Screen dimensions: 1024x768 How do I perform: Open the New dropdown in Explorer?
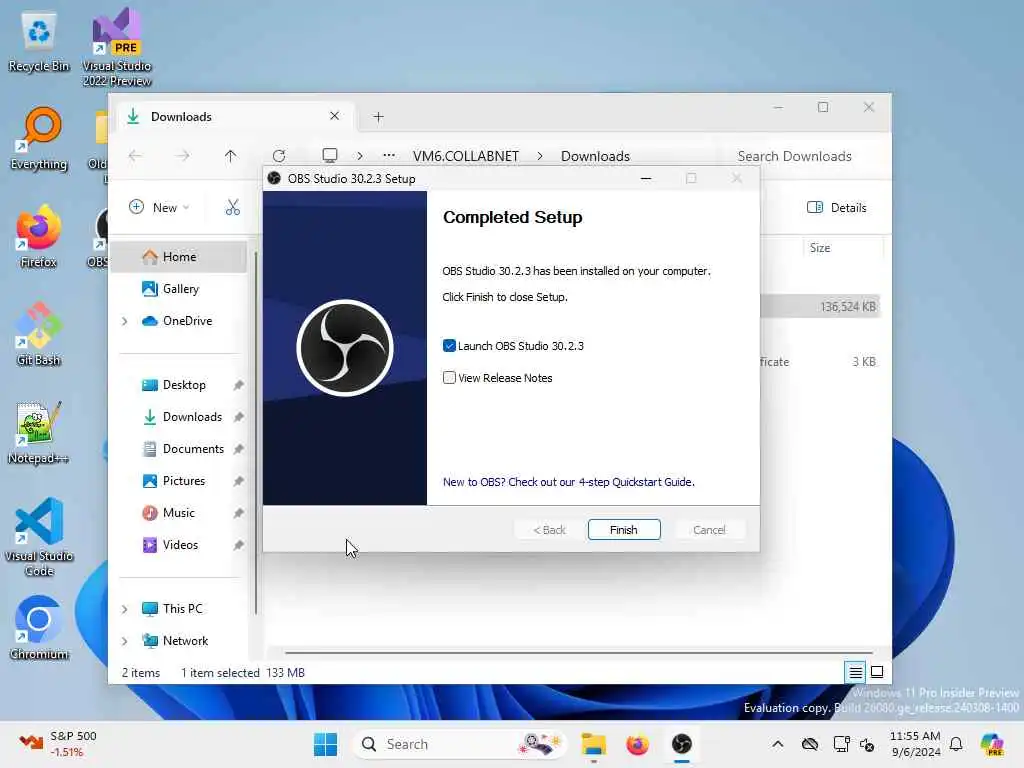pyautogui.click(x=159, y=208)
